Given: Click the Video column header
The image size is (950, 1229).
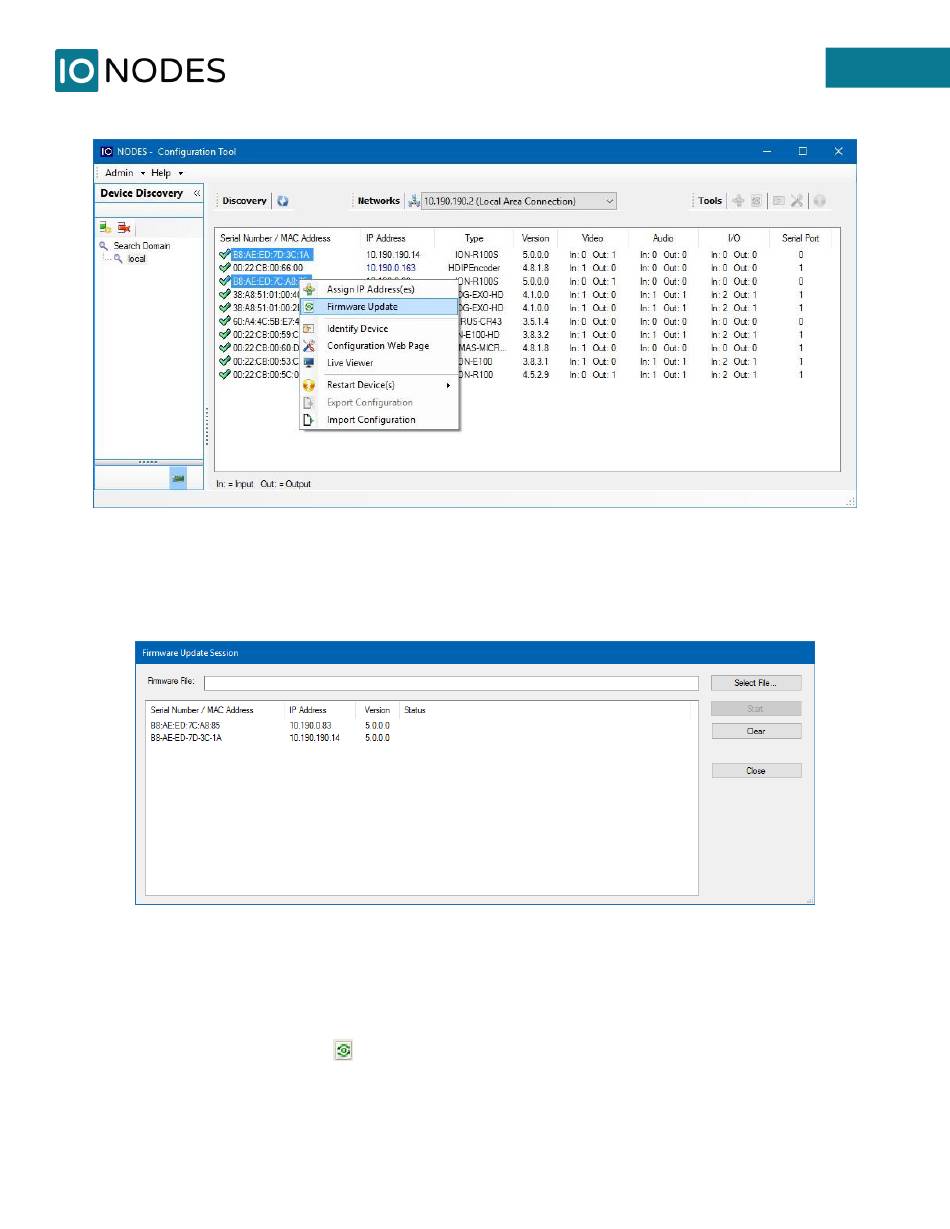Looking at the screenshot, I should point(593,239).
